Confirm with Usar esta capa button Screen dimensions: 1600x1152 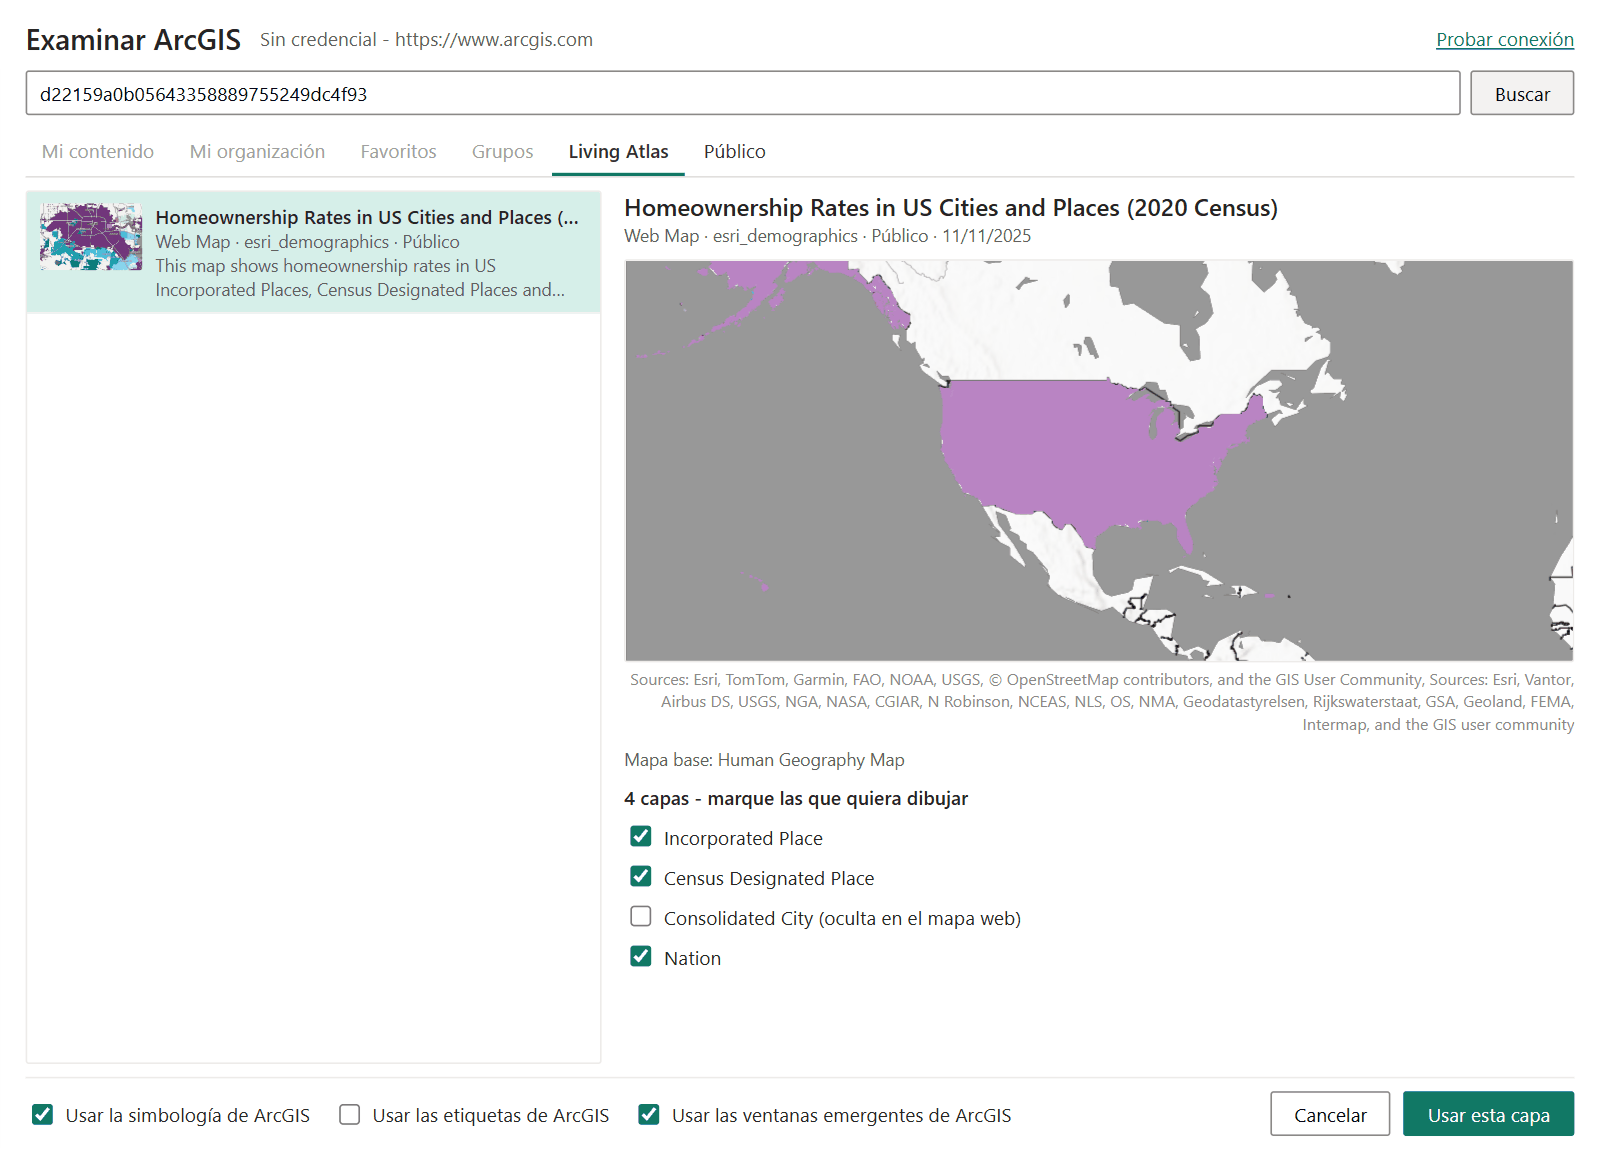pos(1488,1114)
